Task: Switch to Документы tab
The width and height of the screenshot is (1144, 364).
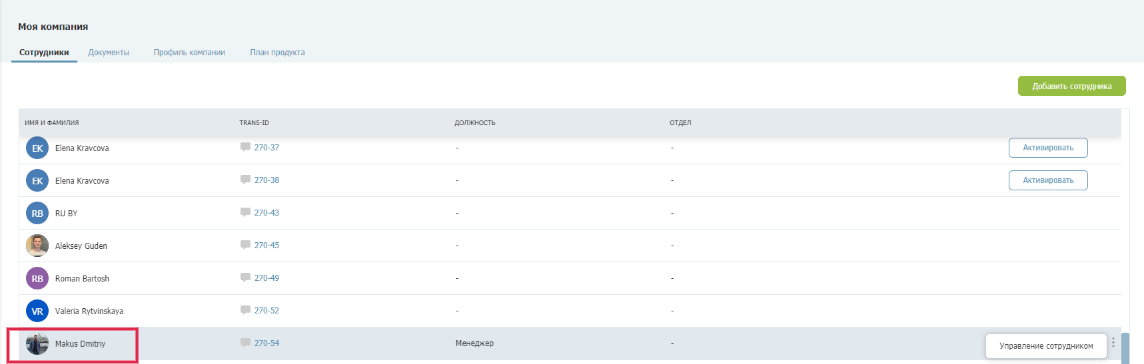Action: [109, 53]
